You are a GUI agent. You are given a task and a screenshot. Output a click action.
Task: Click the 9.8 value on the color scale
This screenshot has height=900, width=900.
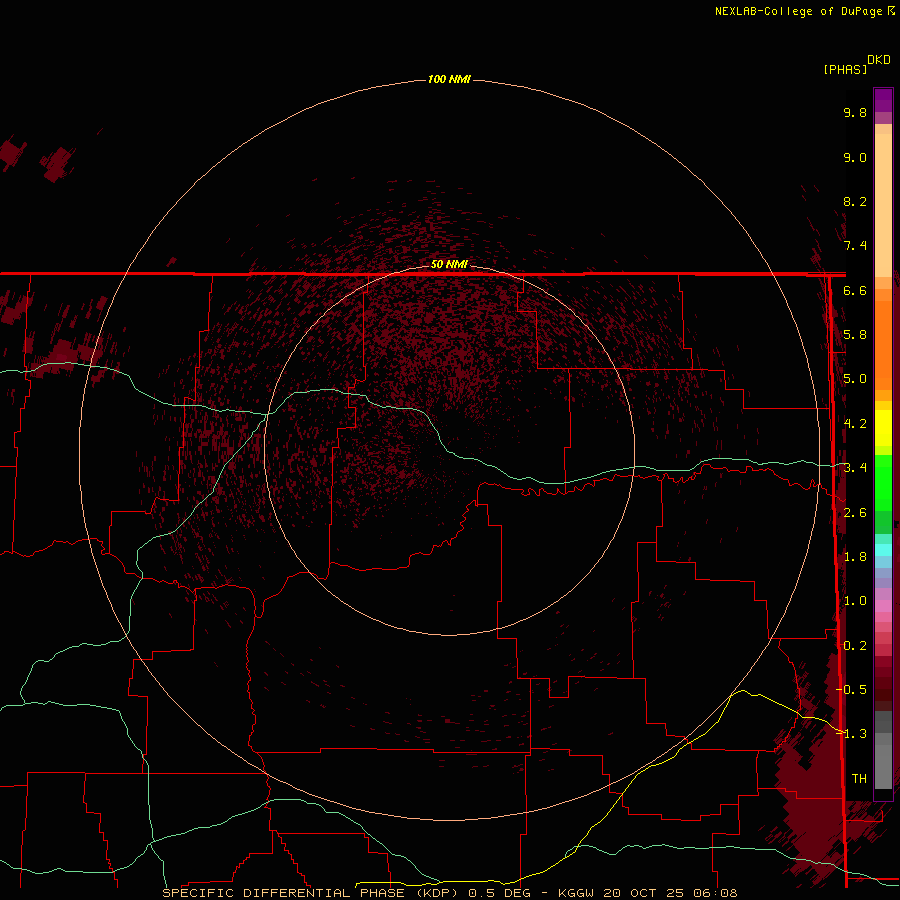[855, 112]
